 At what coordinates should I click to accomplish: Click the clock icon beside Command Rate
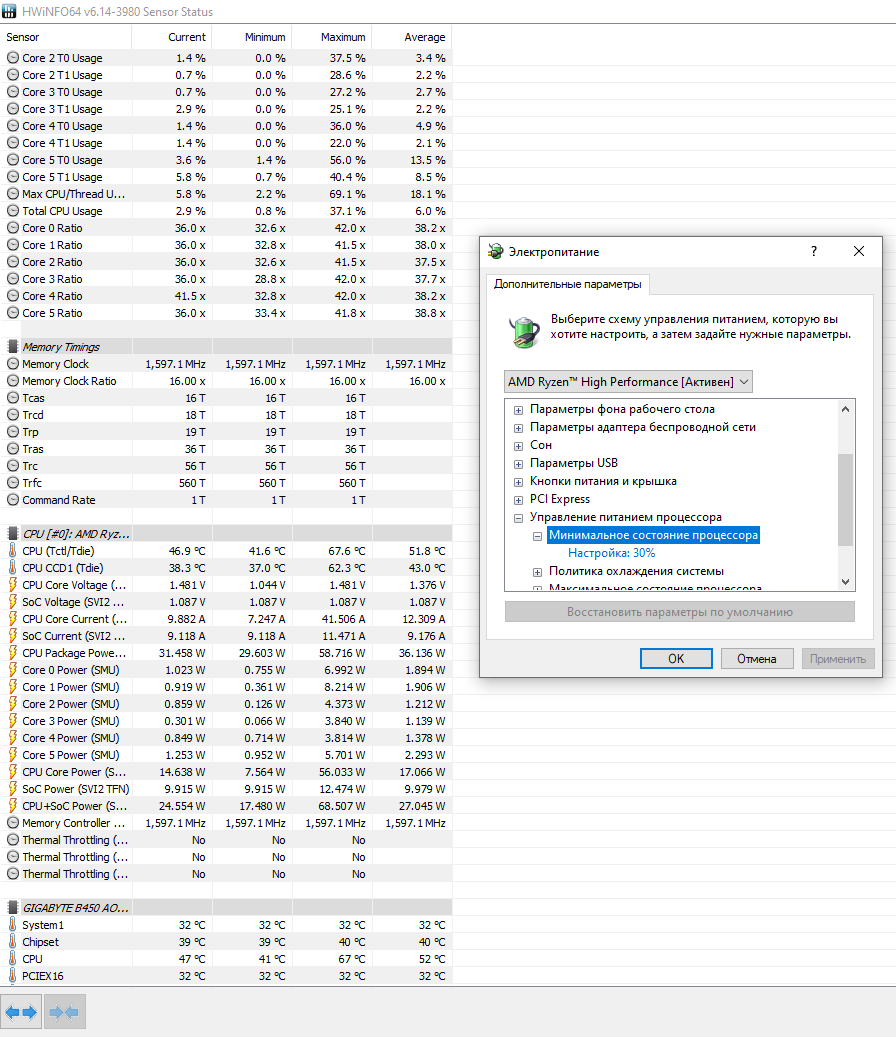point(13,500)
